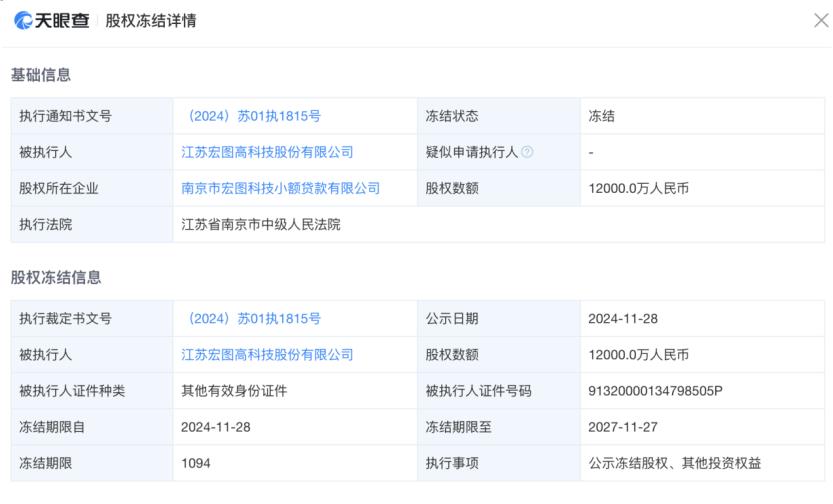This screenshot has width=833, height=504.
Task: Click the 执行事项 label cell
Action: [499, 463]
